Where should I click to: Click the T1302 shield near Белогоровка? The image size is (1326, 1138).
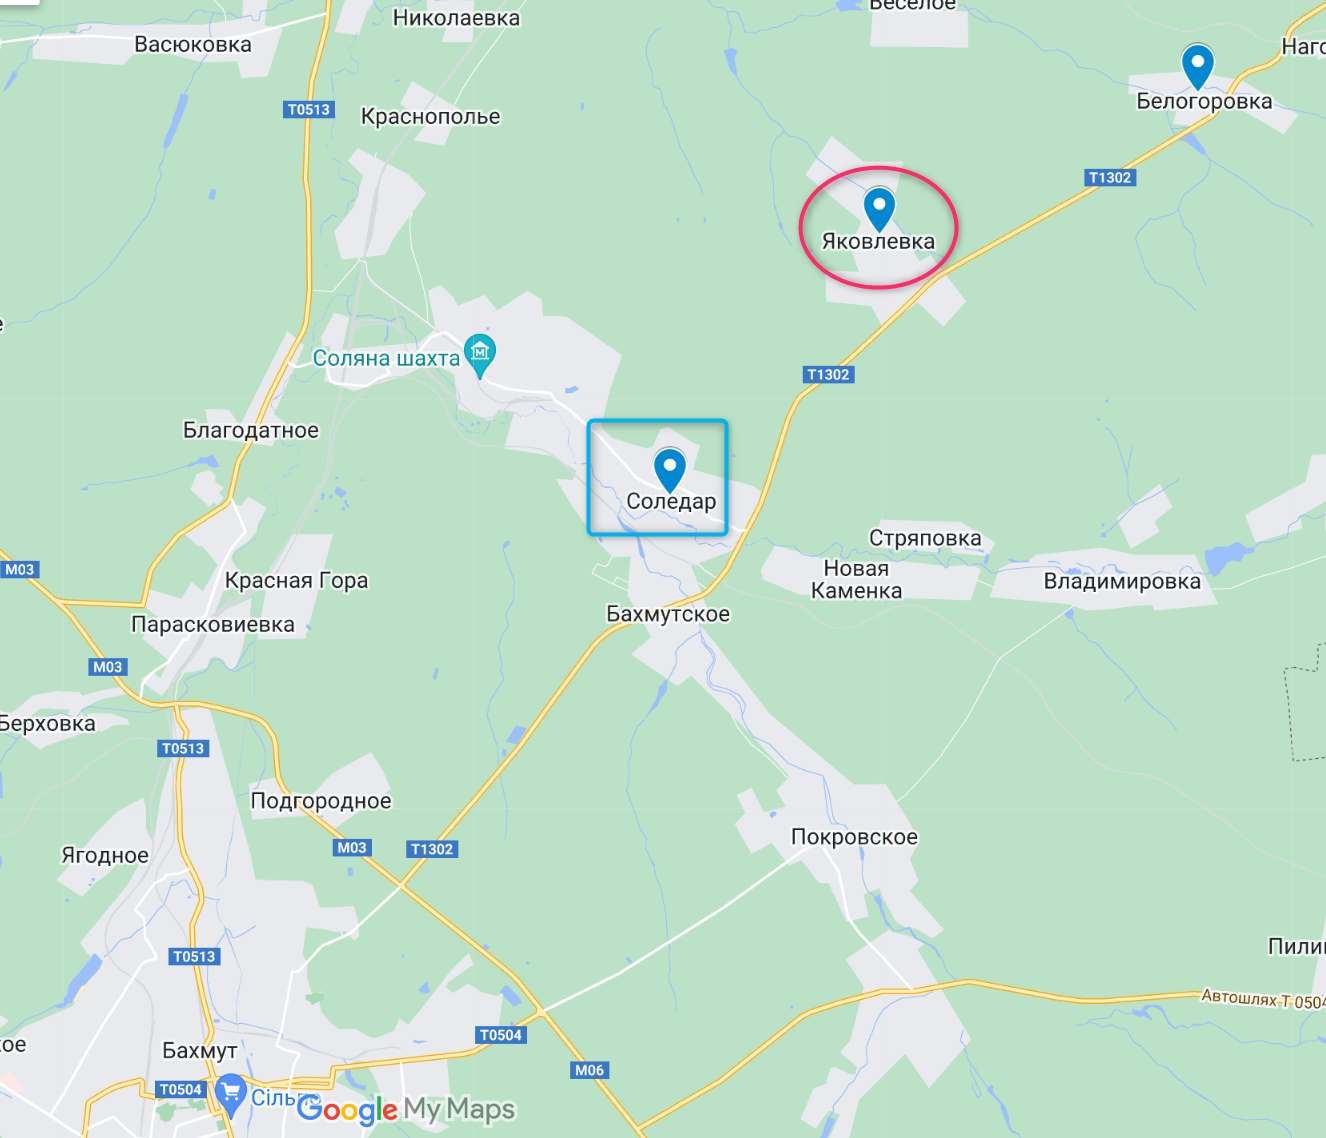1110,177
